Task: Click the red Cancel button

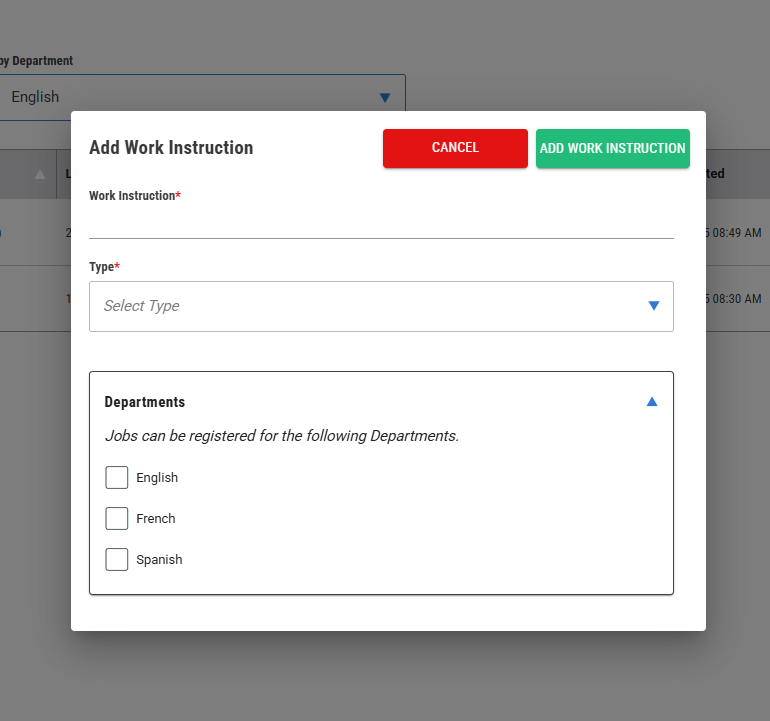Action: [x=455, y=148]
